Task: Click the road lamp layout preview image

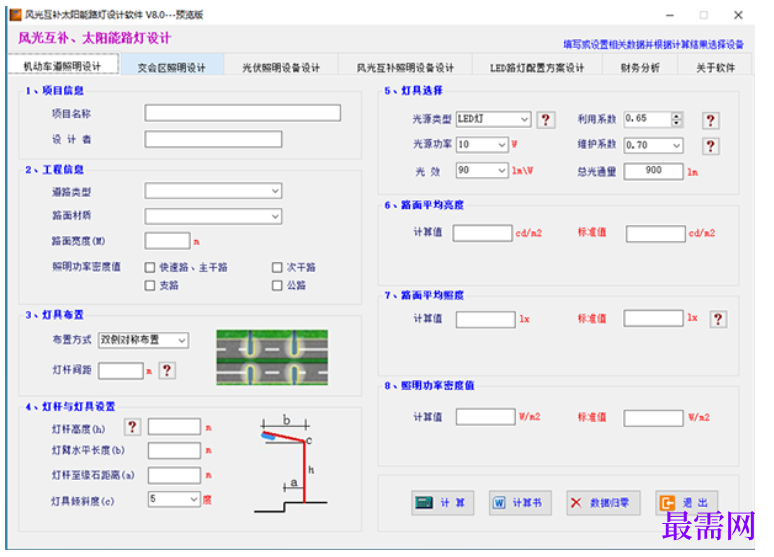Action: (x=272, y=358)
